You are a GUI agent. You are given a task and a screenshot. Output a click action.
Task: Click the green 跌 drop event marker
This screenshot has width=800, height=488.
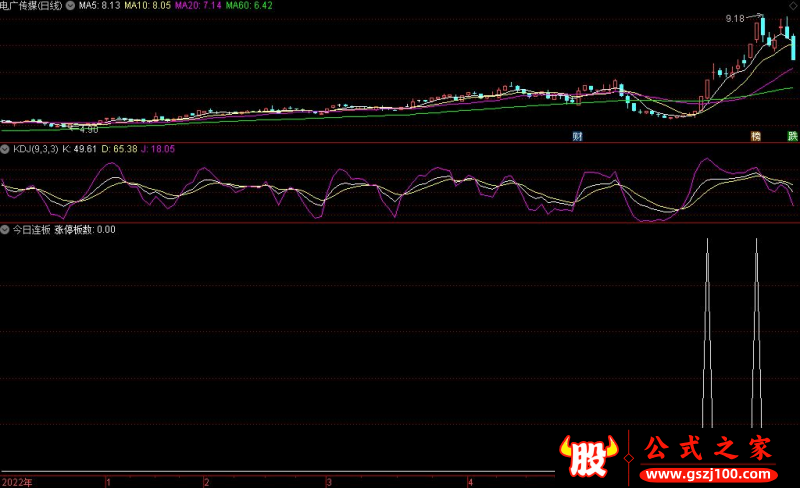pos(792,136)
